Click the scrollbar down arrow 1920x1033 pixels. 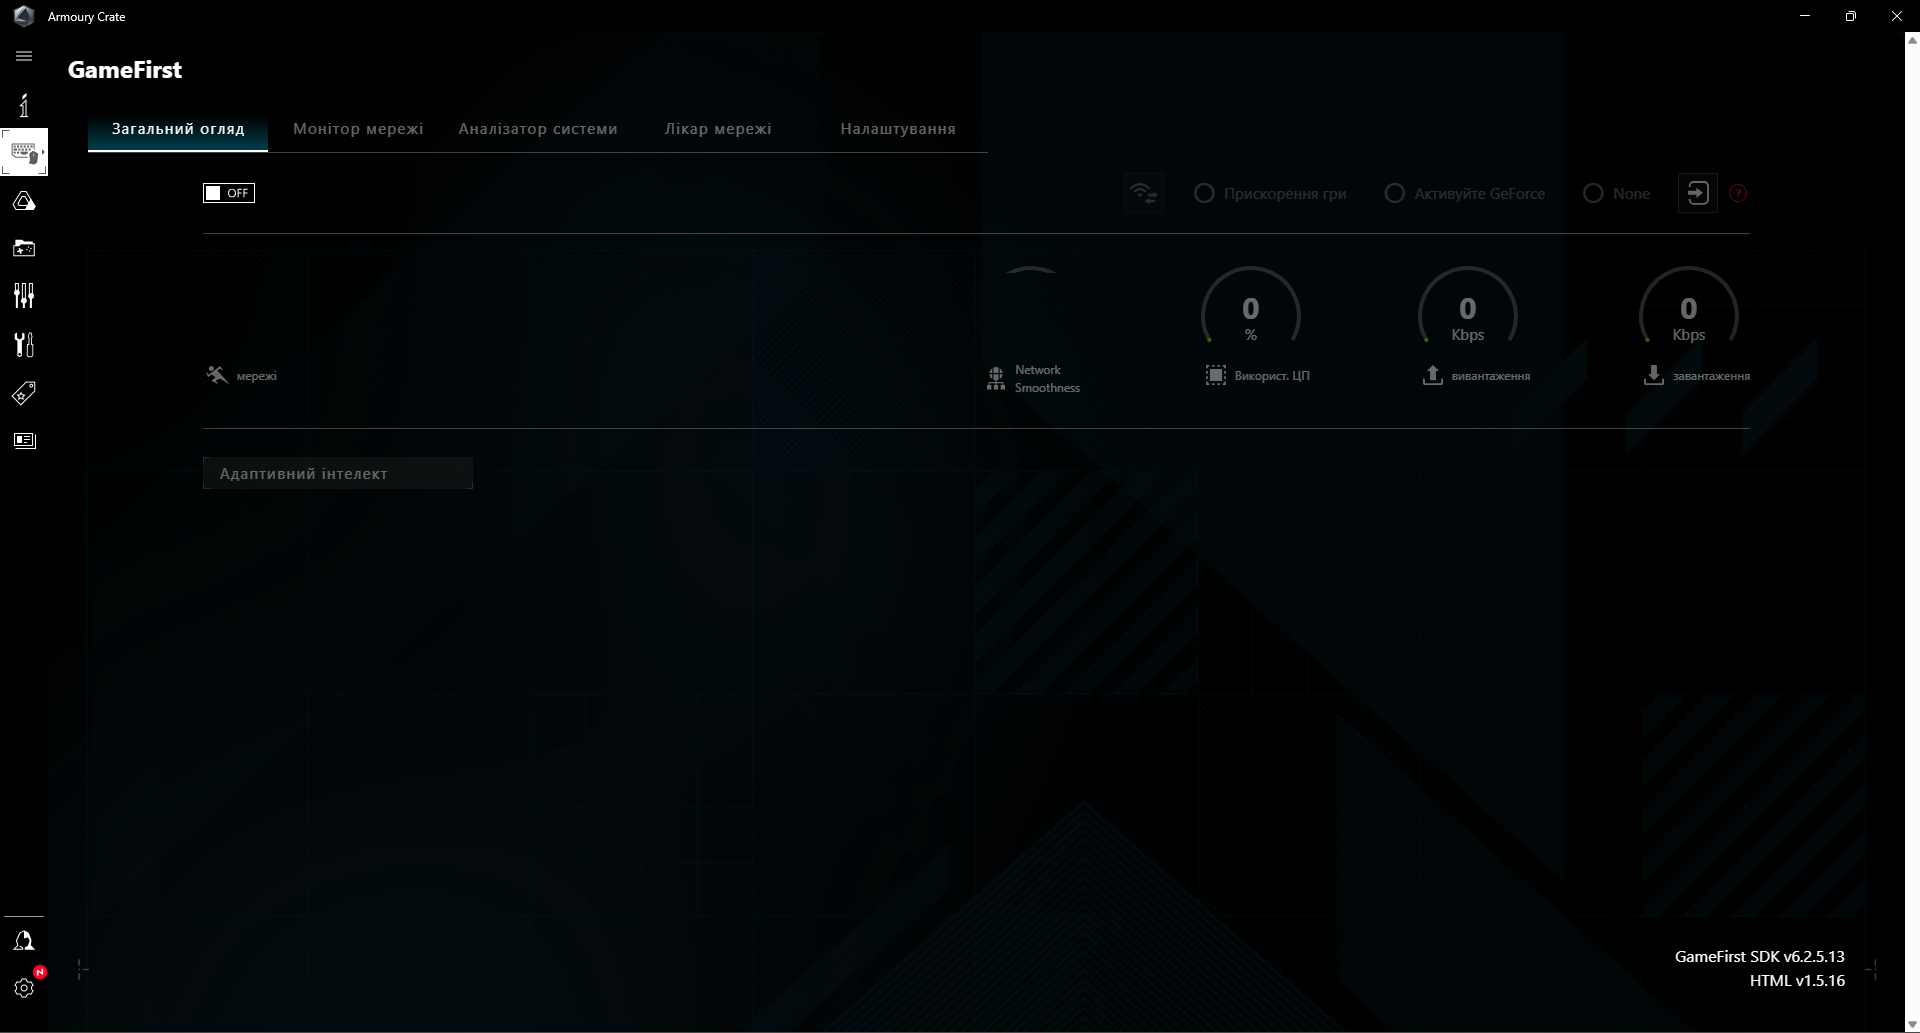click(x=1912, y=1025)
